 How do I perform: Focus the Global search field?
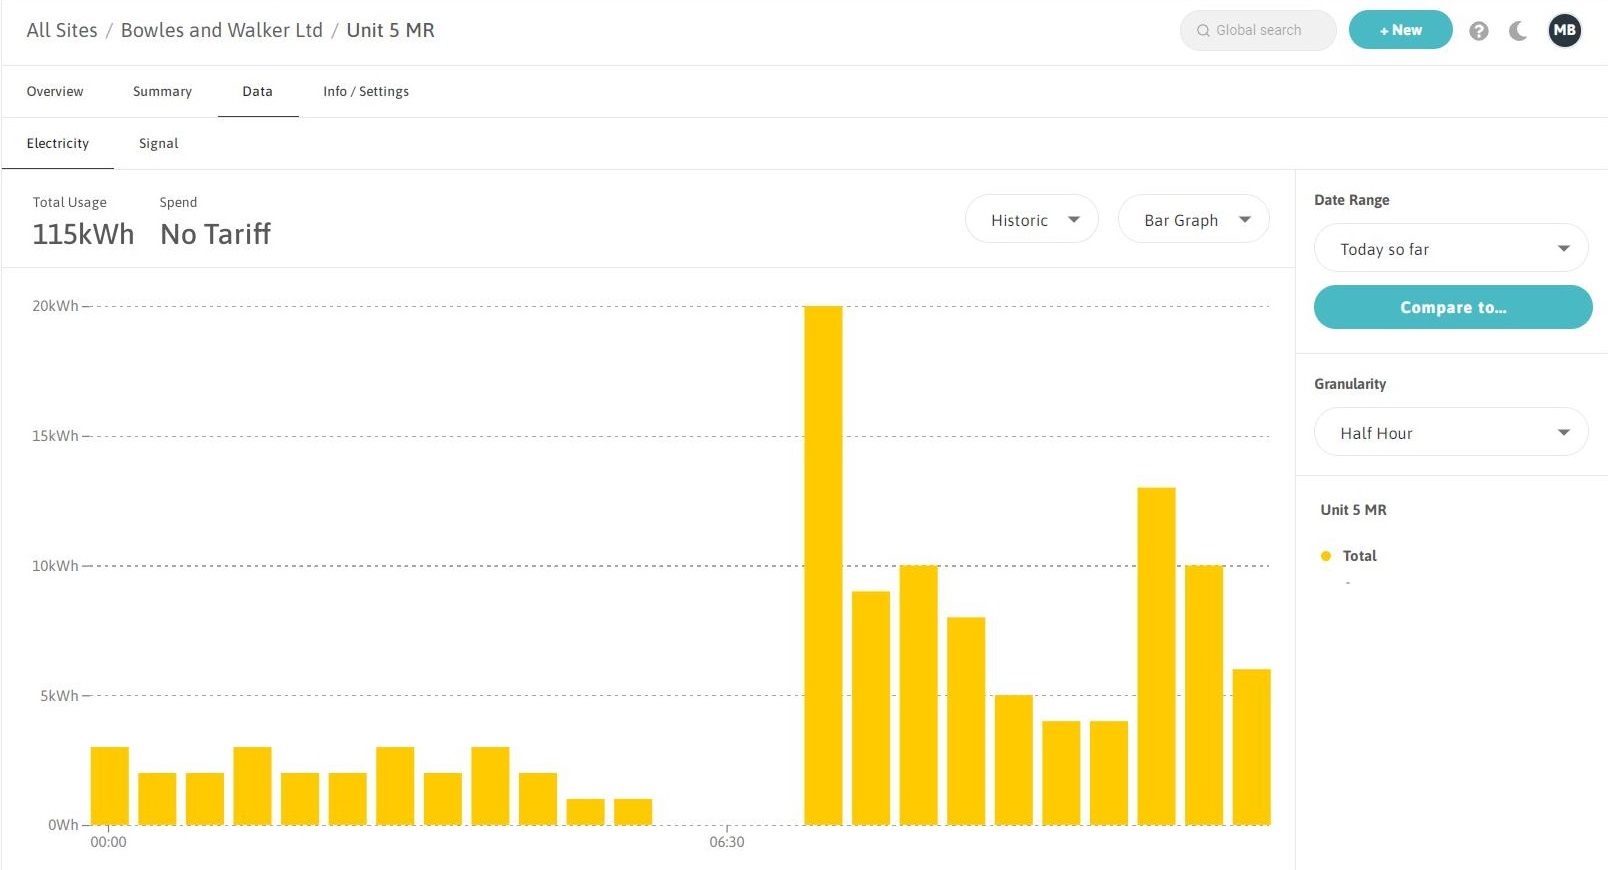(1258, 30)
